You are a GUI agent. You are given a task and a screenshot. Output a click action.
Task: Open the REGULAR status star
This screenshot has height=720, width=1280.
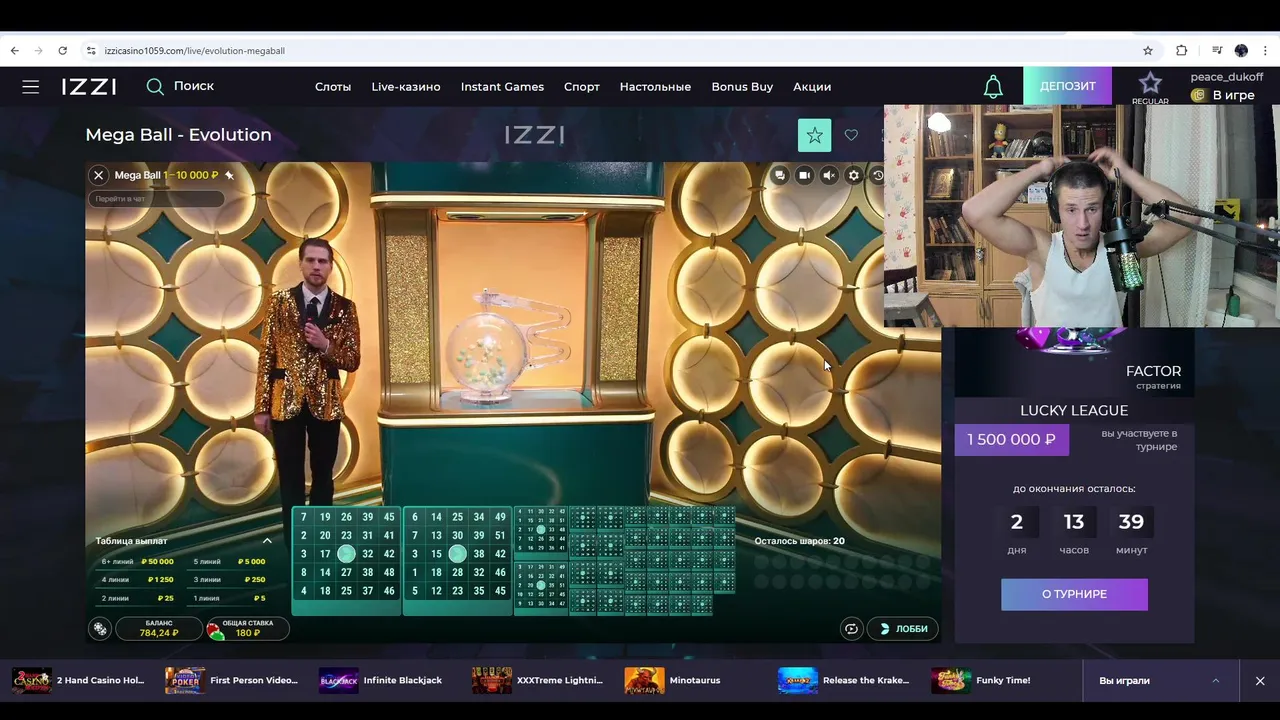point(1150,87)
